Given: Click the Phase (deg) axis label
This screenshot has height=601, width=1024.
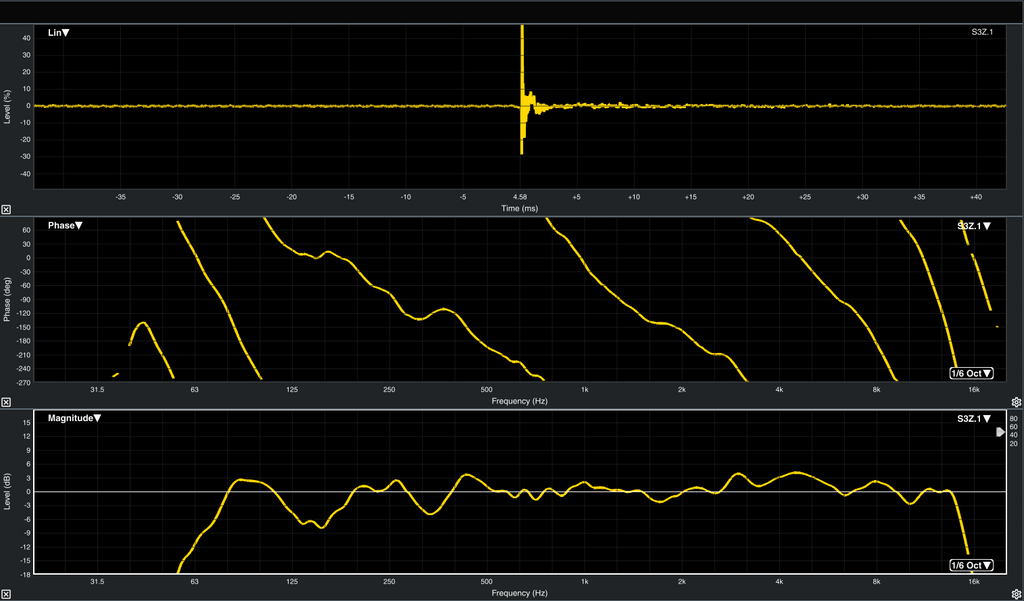Looking at the screenshot, I should pyautogui.click(x=8, y=299).
